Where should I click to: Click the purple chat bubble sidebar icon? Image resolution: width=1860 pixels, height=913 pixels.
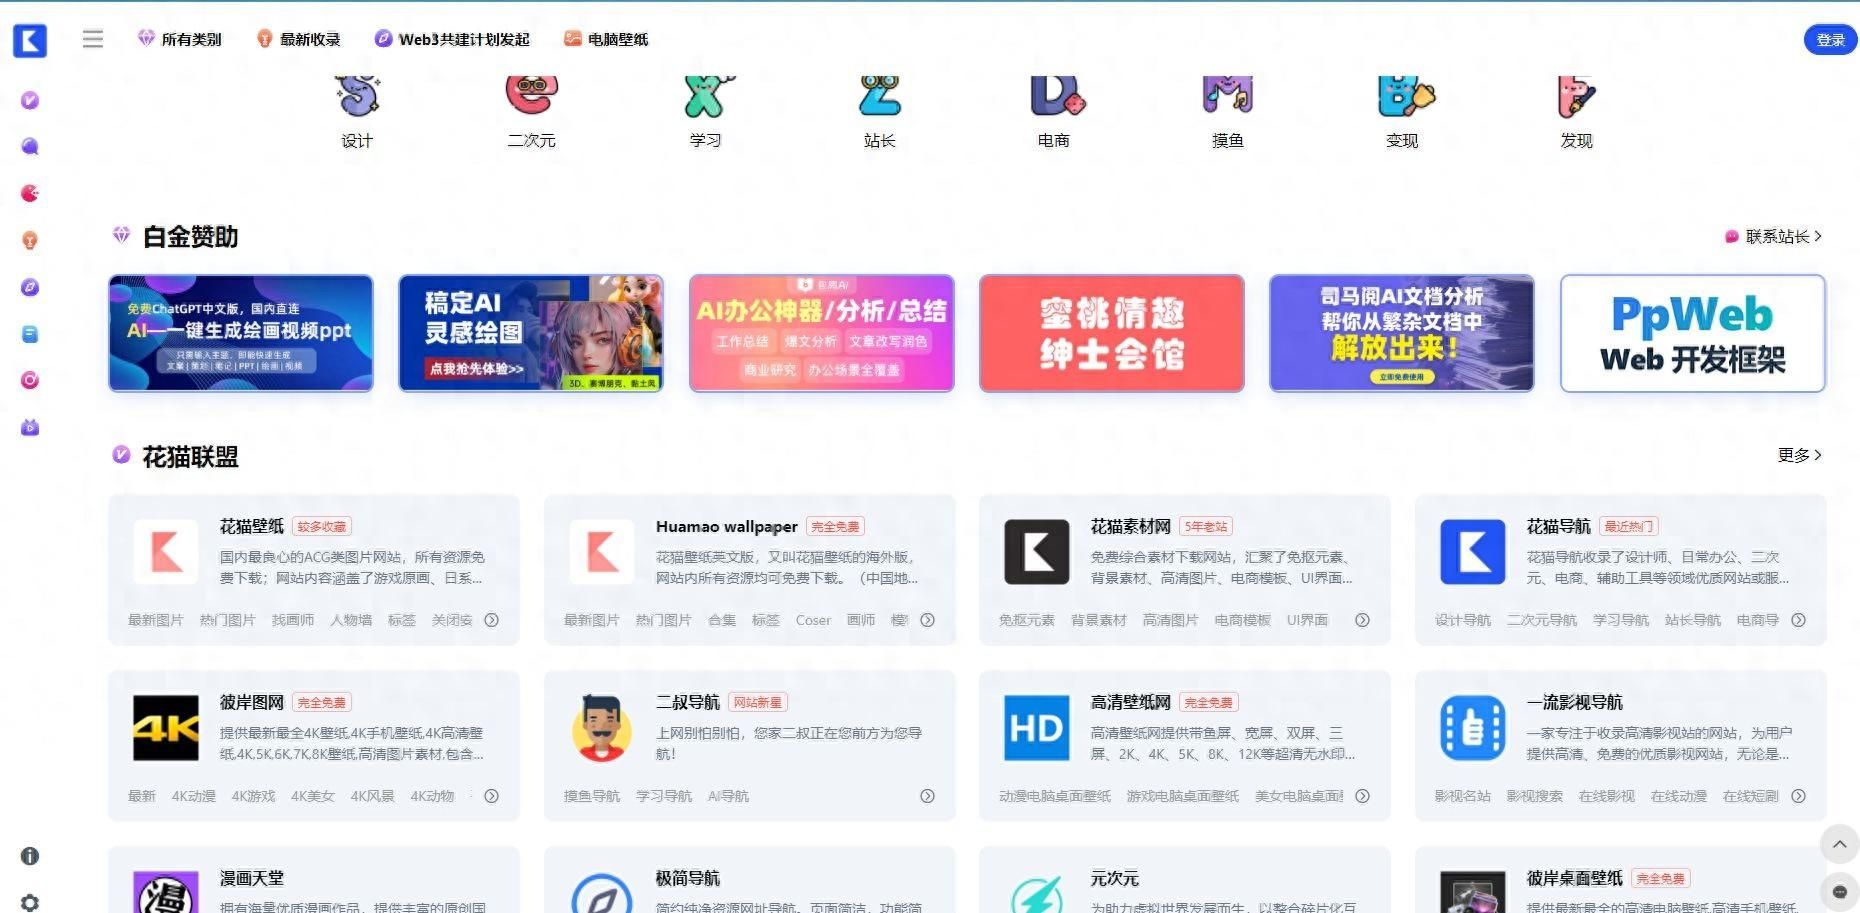tap(30, 146)
